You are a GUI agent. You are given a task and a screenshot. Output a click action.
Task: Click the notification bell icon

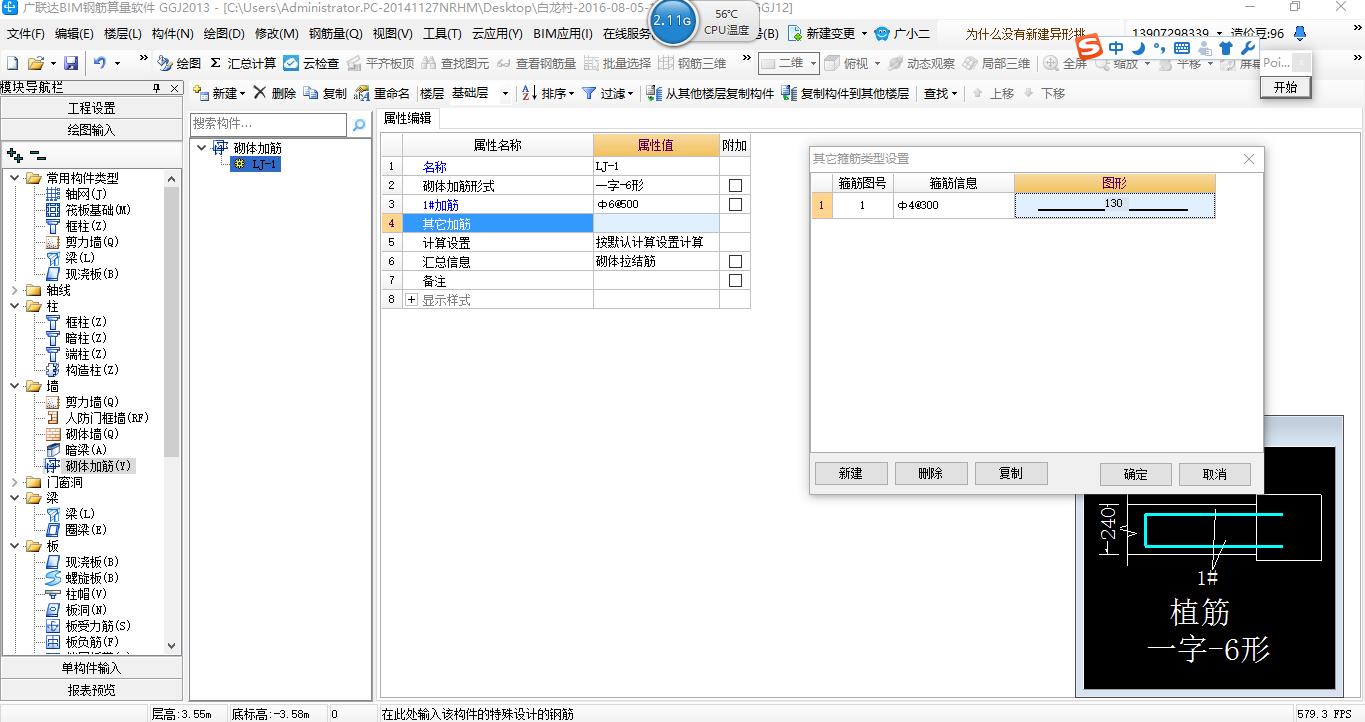click(1300, 33)
